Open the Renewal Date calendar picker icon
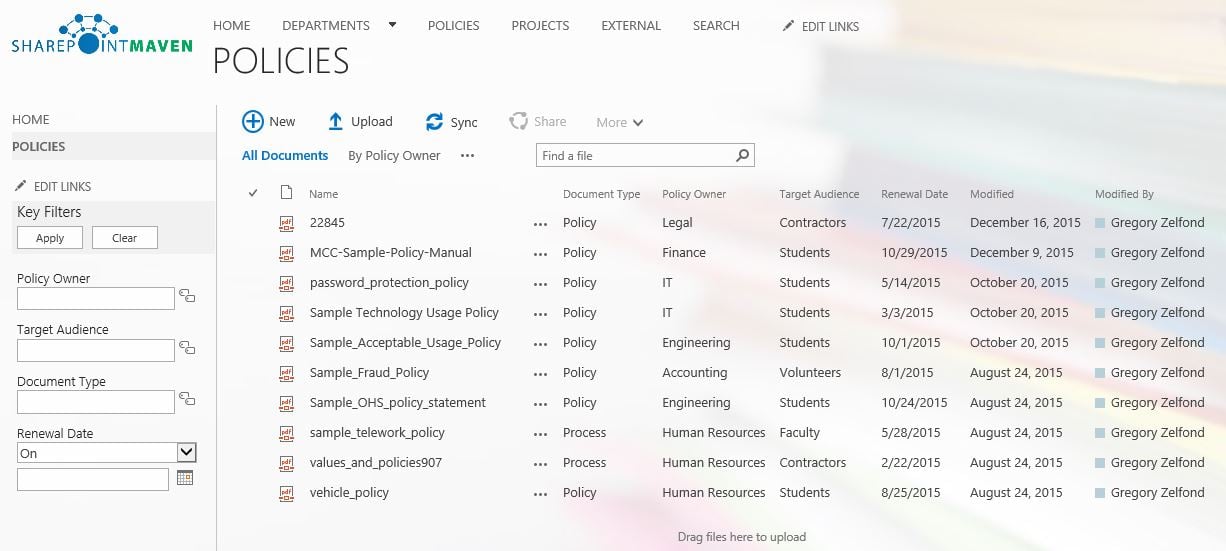1226x551 pixels. [x=184, y=478]
